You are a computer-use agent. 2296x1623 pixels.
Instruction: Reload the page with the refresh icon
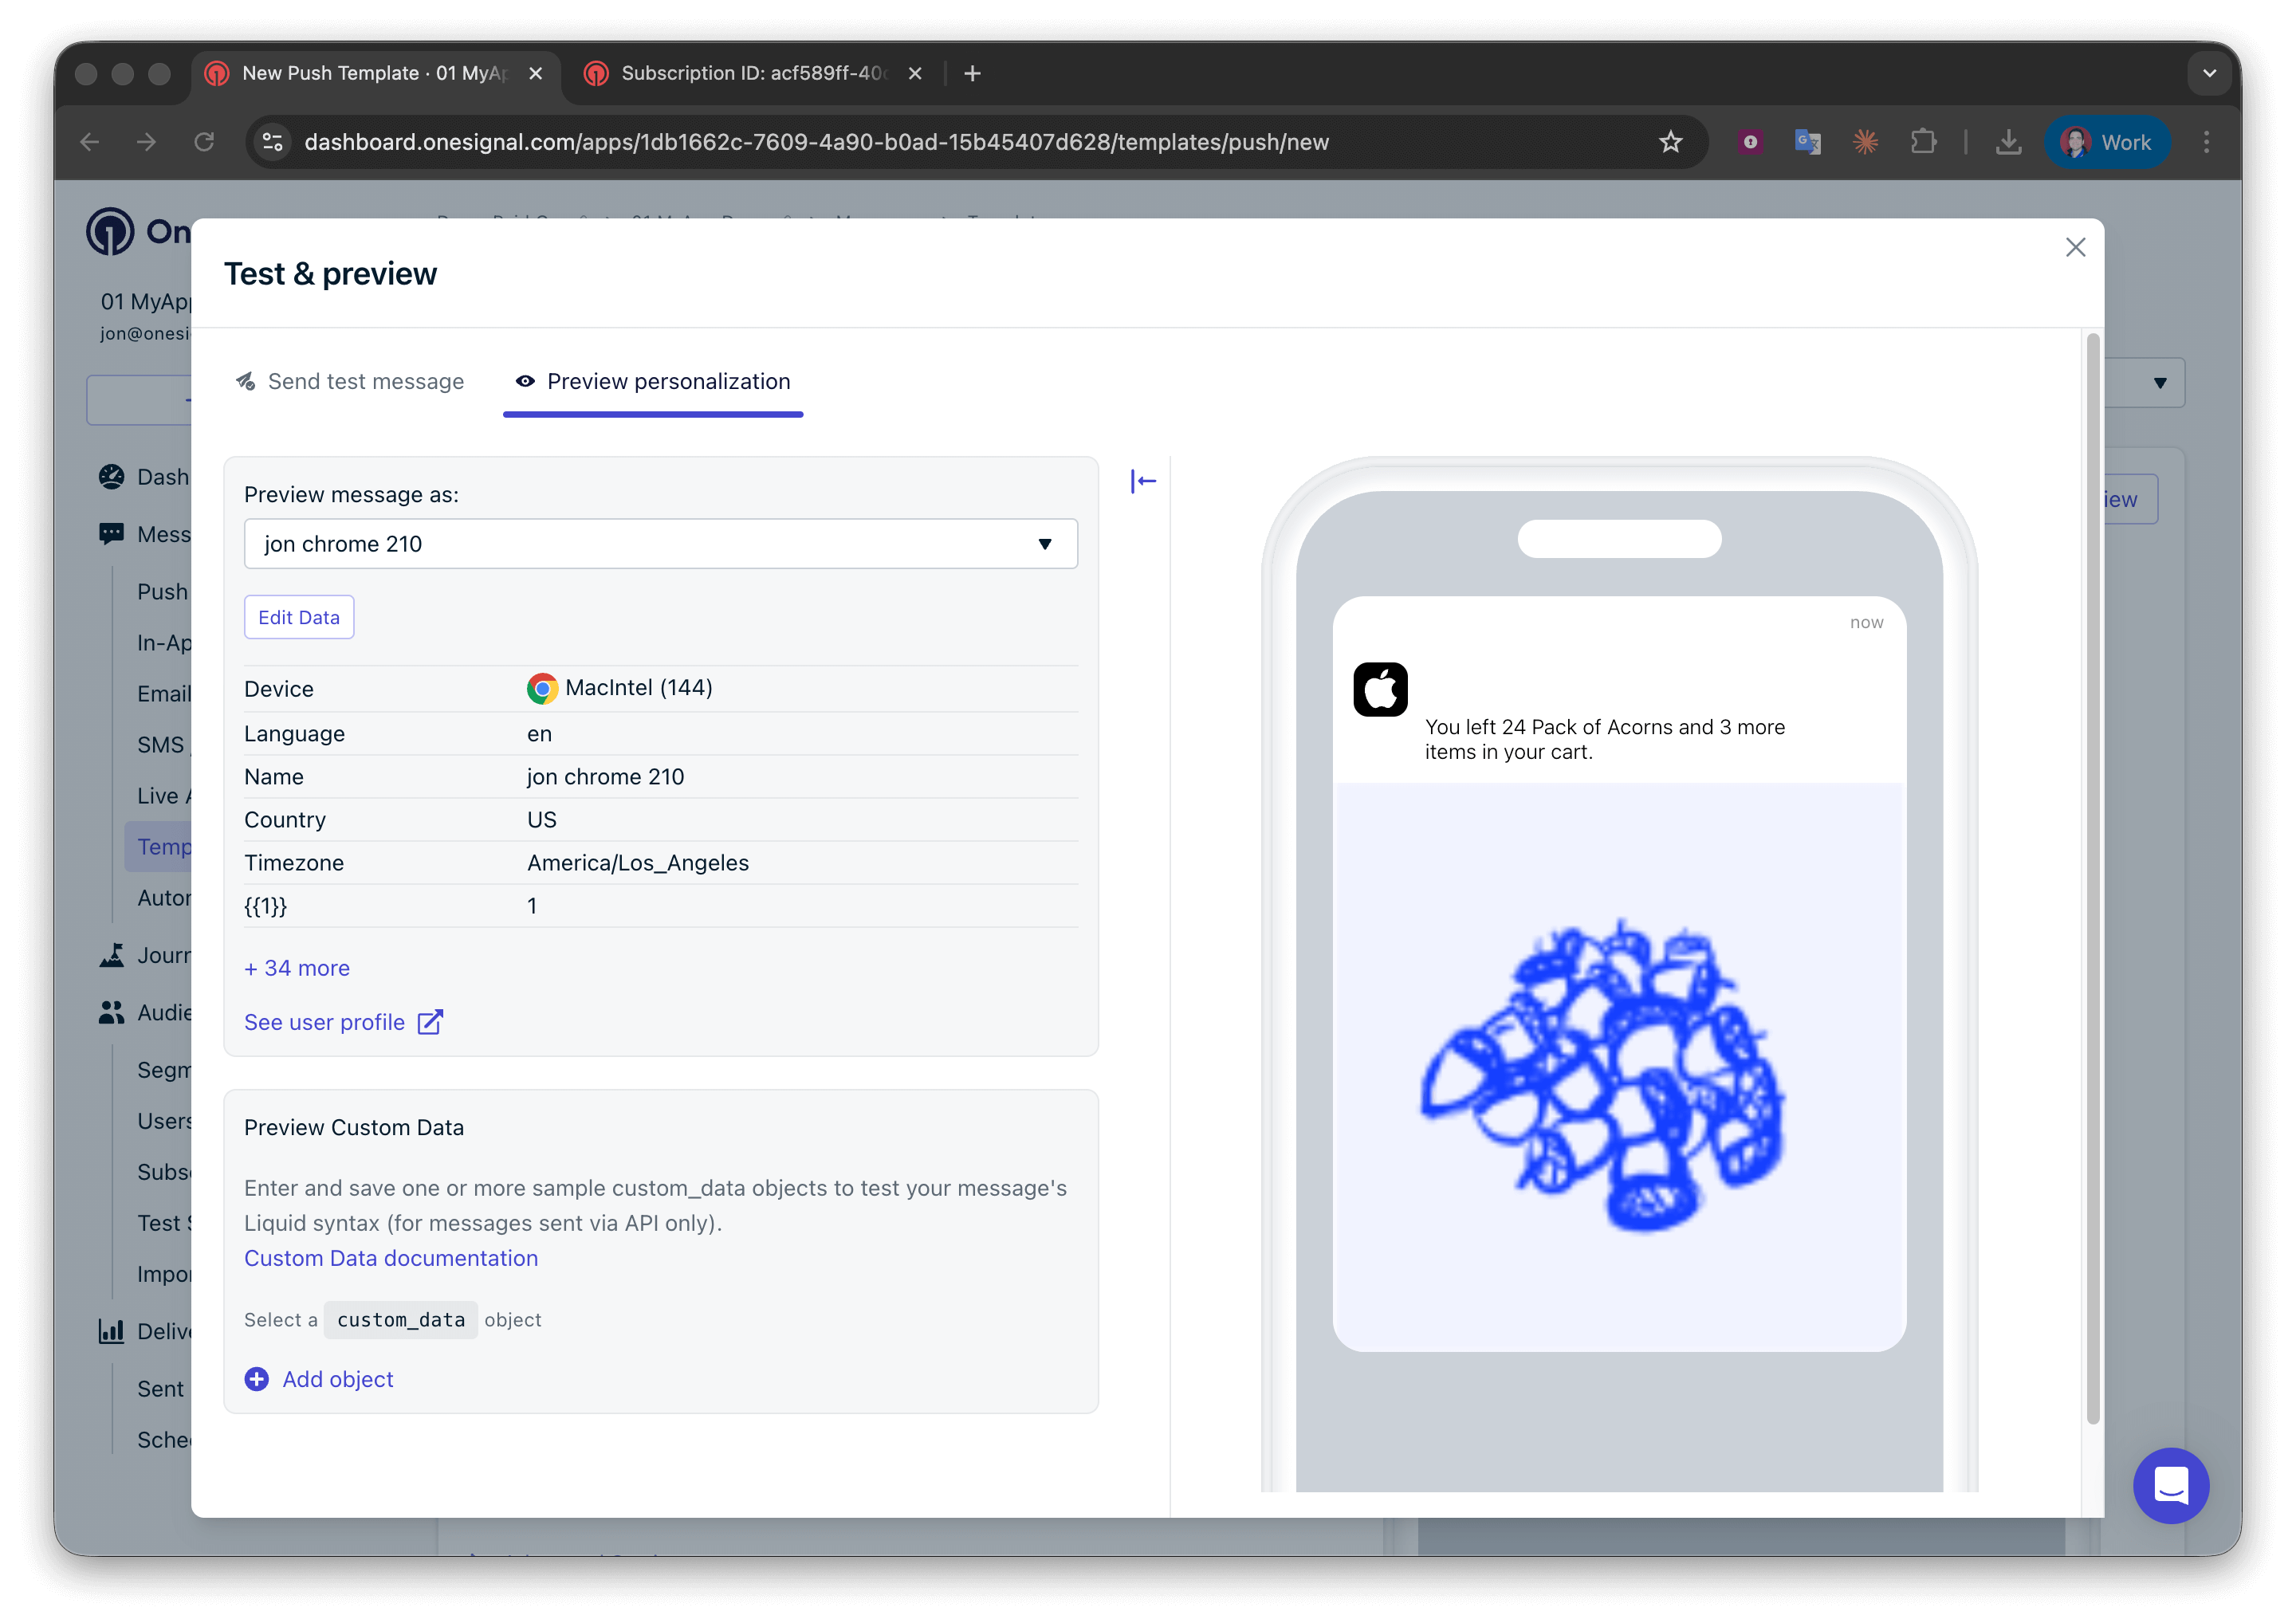pos(204,142)
